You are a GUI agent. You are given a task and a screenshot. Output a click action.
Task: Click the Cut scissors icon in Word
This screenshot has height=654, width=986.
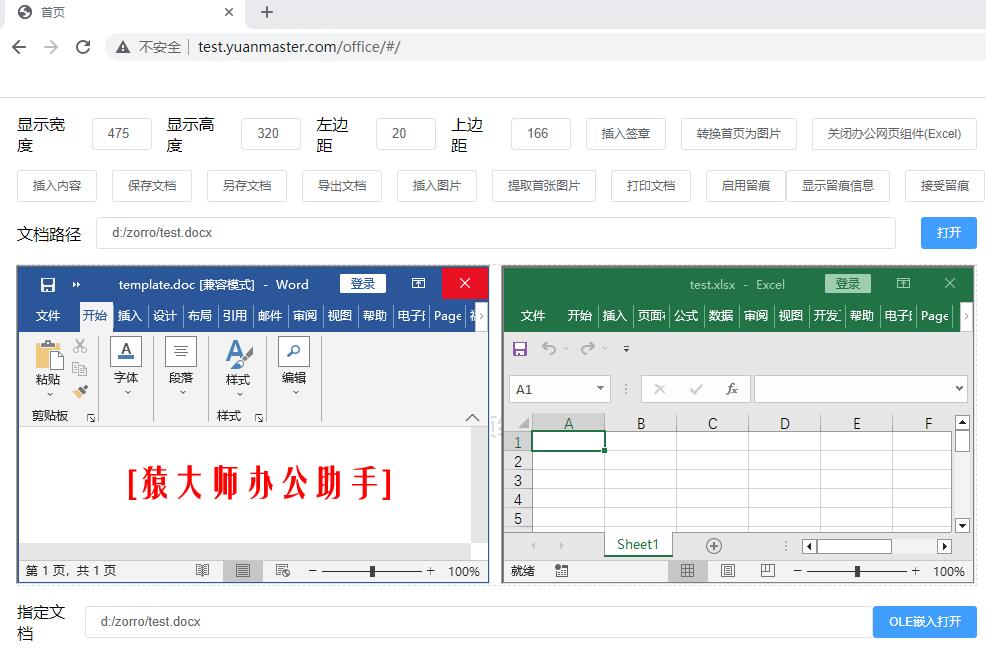click(x=80, y=345)
